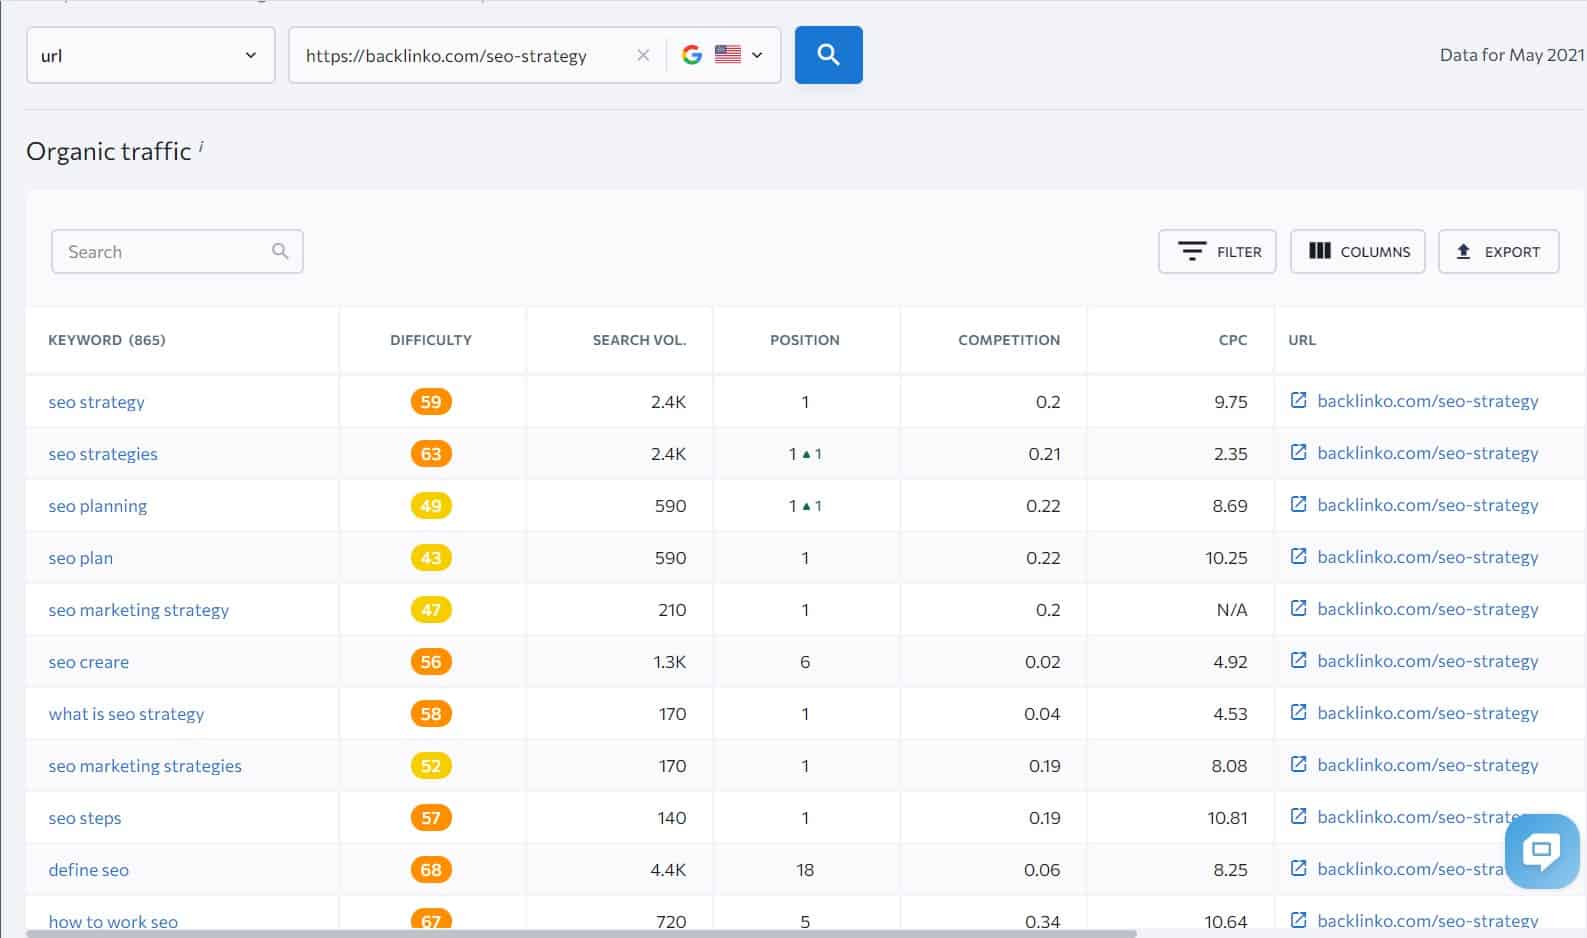Click external link icon in 'seo strategies' row
Viewport: 1587px width, 938px height.
click(x=1298, y=452)
